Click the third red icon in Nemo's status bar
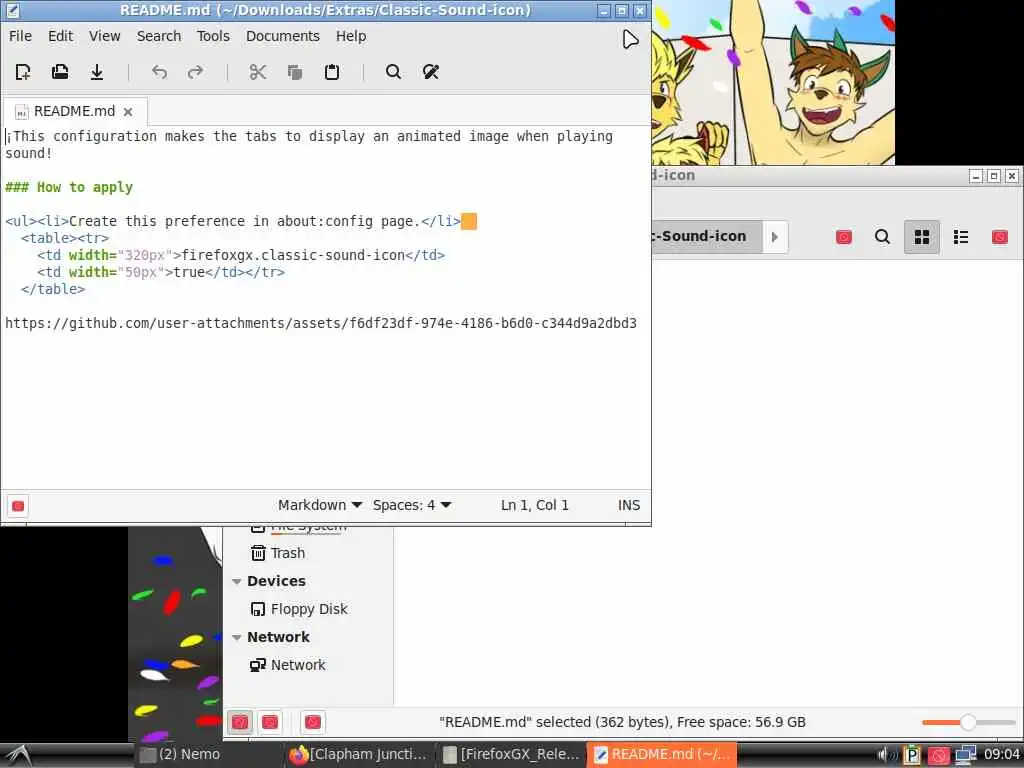The image size is (1024, 768). click(313, 722)
